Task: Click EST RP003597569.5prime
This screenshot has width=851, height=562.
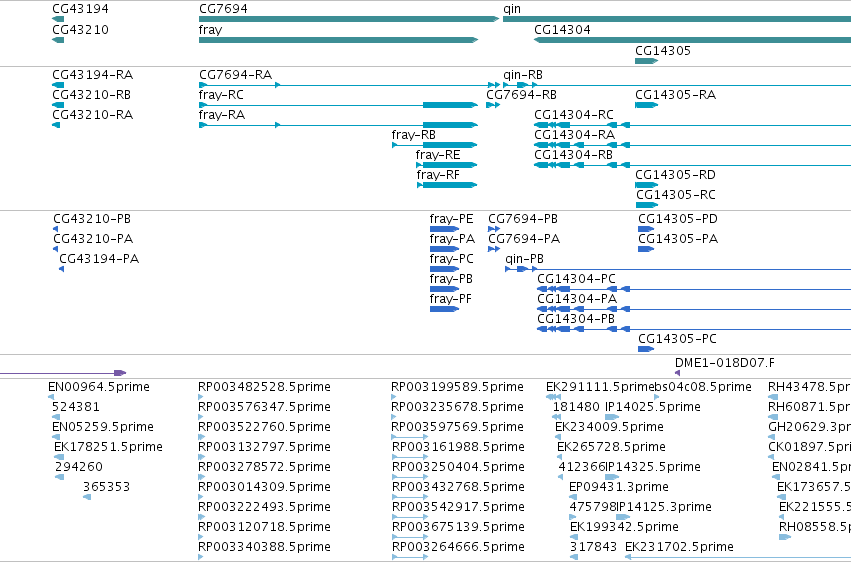Action: tap(410, 437)
